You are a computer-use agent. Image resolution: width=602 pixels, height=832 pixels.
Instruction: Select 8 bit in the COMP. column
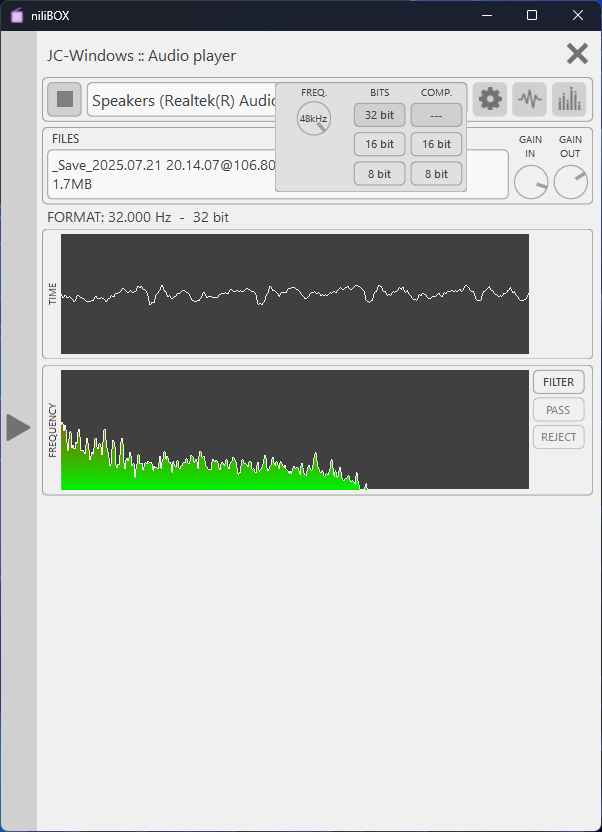coord(437,174)
